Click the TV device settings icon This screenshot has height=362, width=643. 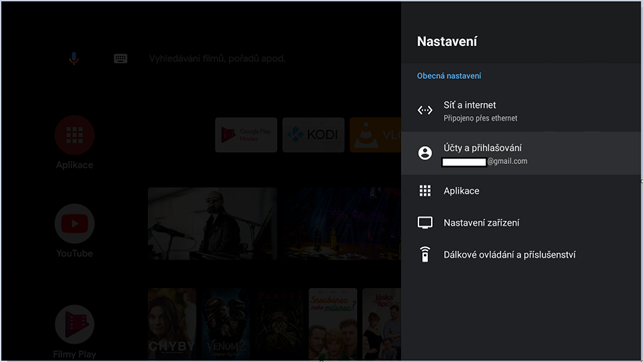click(x=425, y=223)
